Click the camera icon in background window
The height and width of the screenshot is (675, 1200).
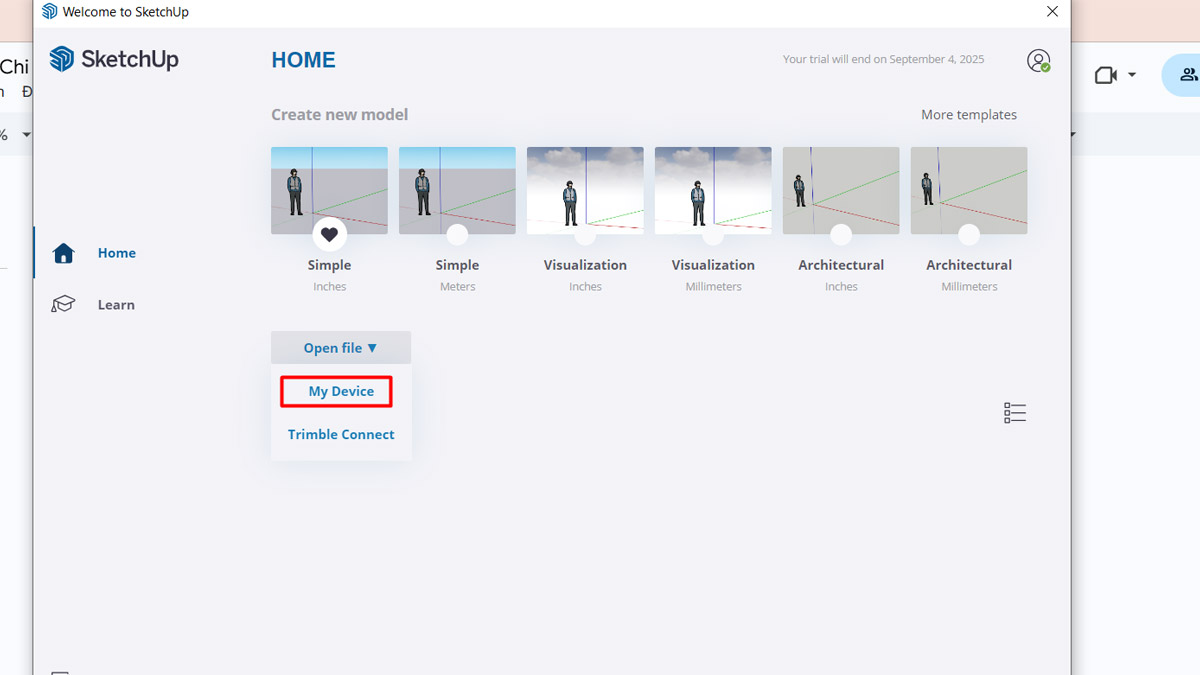coord(1105,75)
